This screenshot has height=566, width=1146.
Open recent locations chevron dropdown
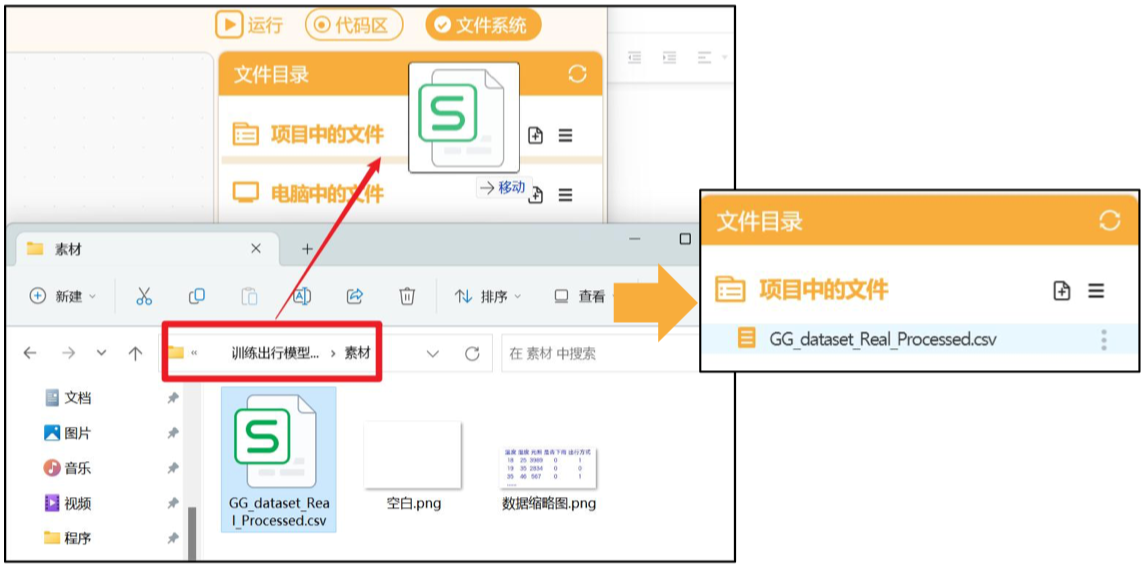click(x=102, y=353)
